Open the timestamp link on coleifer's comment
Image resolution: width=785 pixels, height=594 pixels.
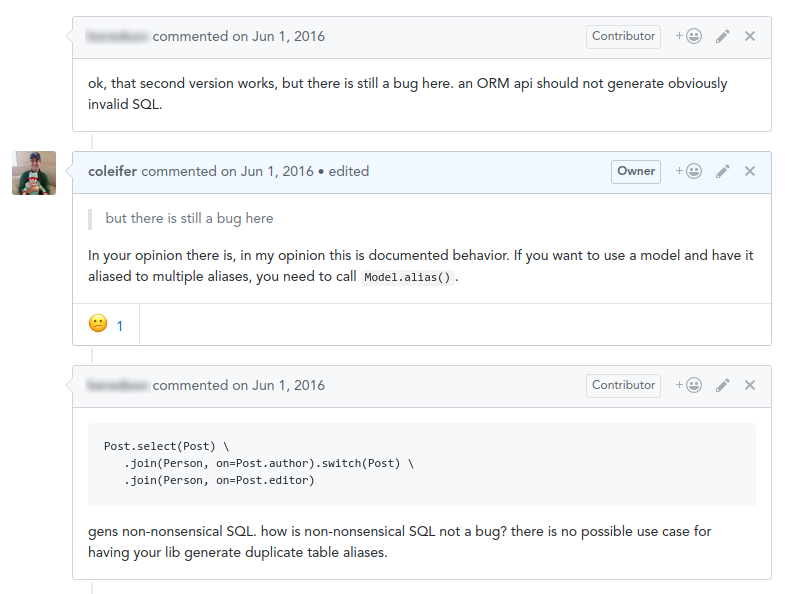[277, 171]
